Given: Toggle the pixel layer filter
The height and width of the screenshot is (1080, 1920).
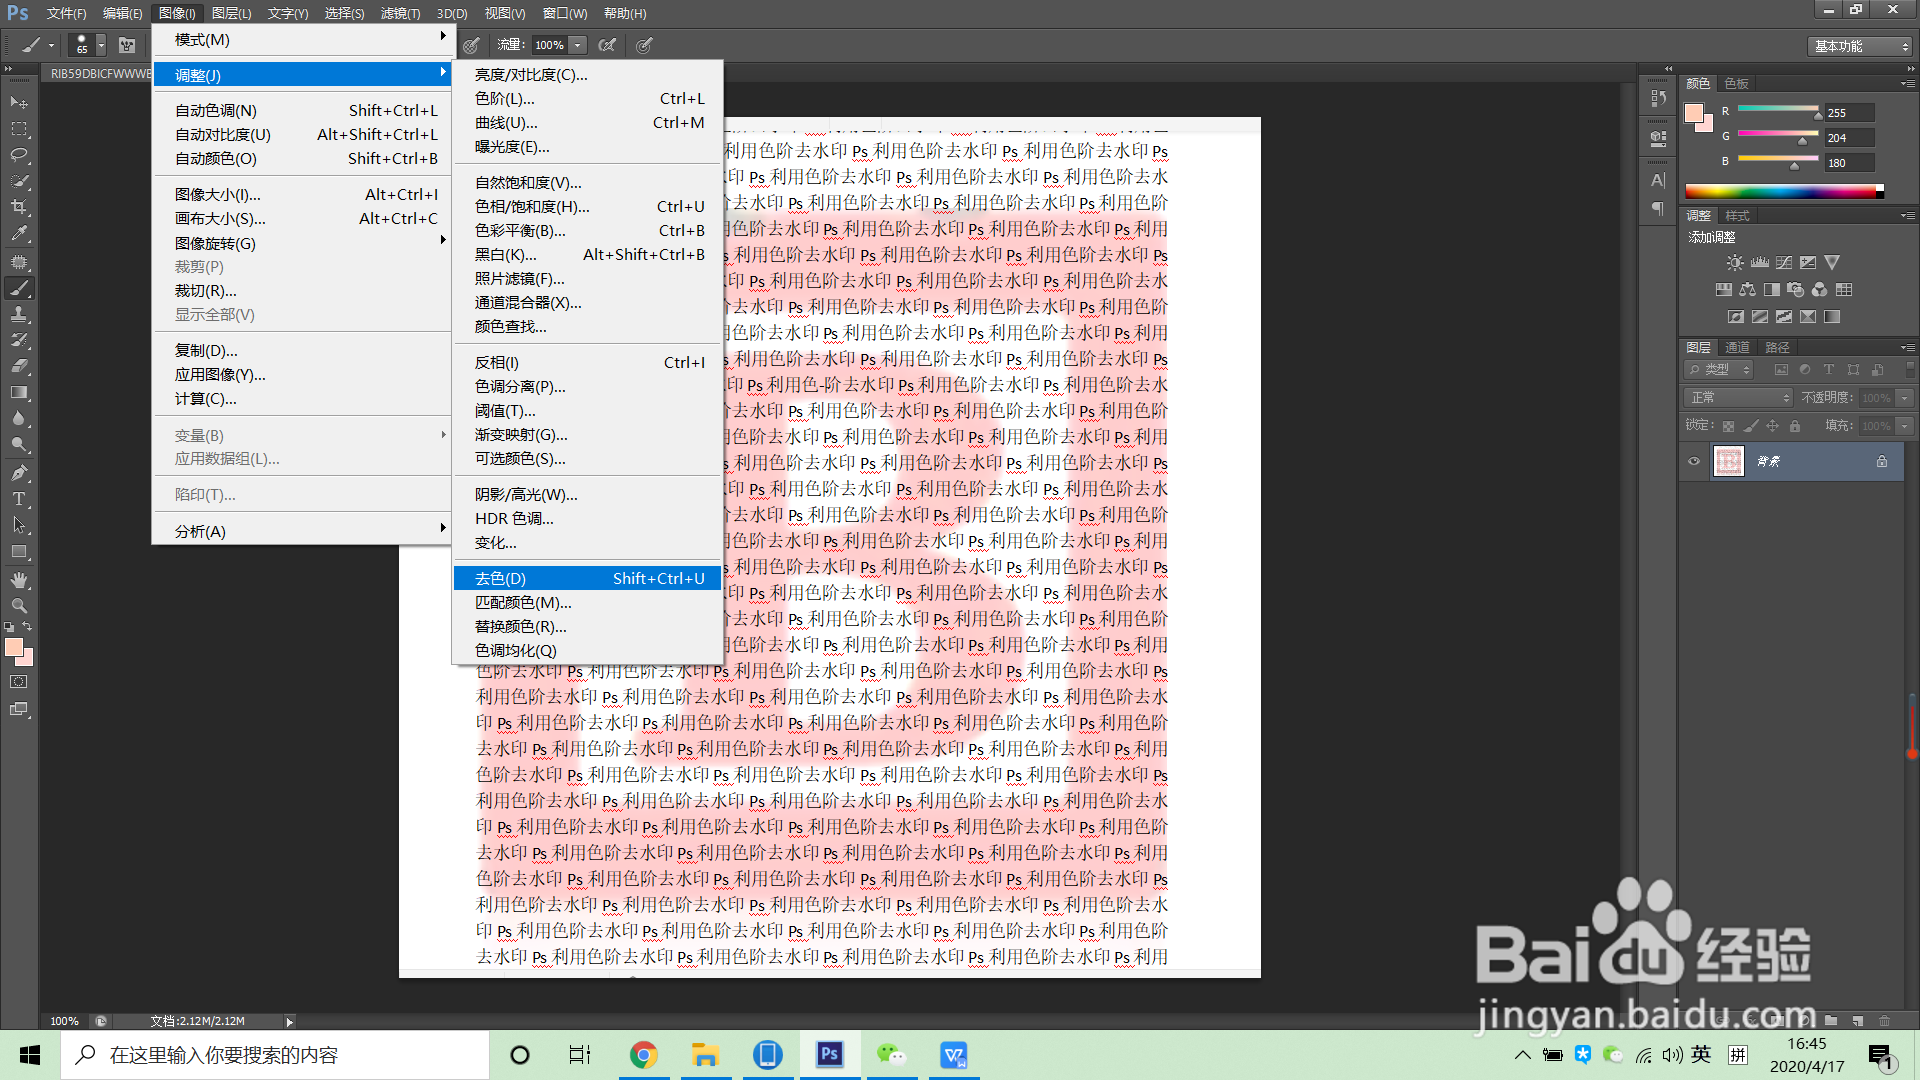Looking at the screenshot, I should point(1781,370).
